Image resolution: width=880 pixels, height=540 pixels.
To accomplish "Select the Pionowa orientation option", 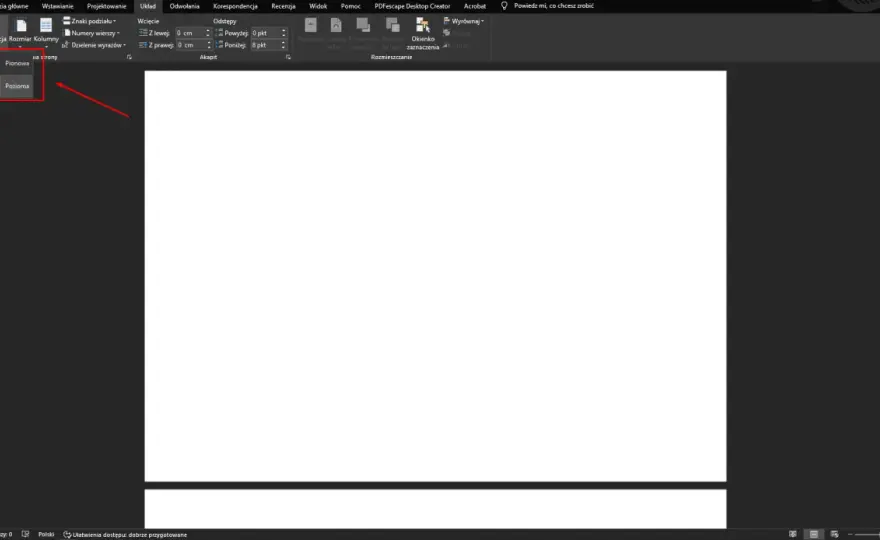I will [x=17, y=63].
